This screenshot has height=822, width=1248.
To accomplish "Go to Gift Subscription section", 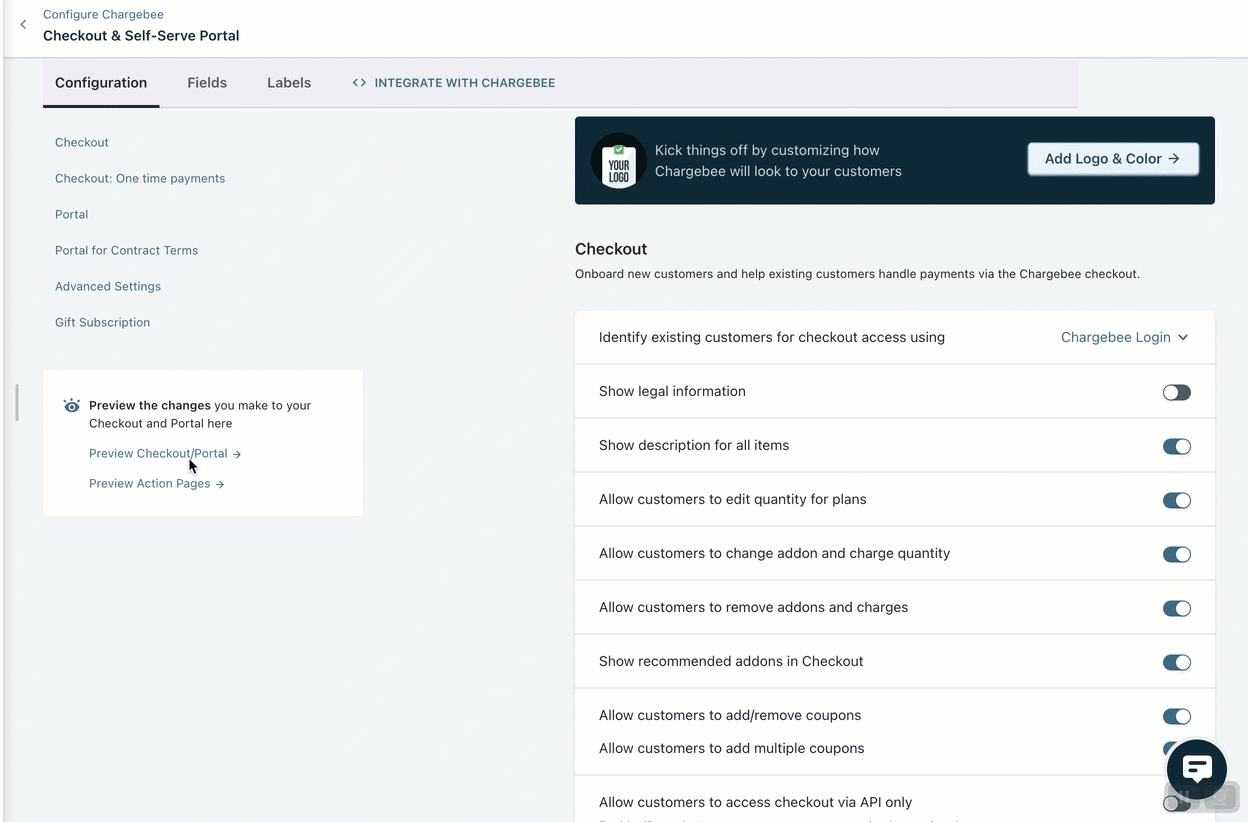I will (102, 322).
